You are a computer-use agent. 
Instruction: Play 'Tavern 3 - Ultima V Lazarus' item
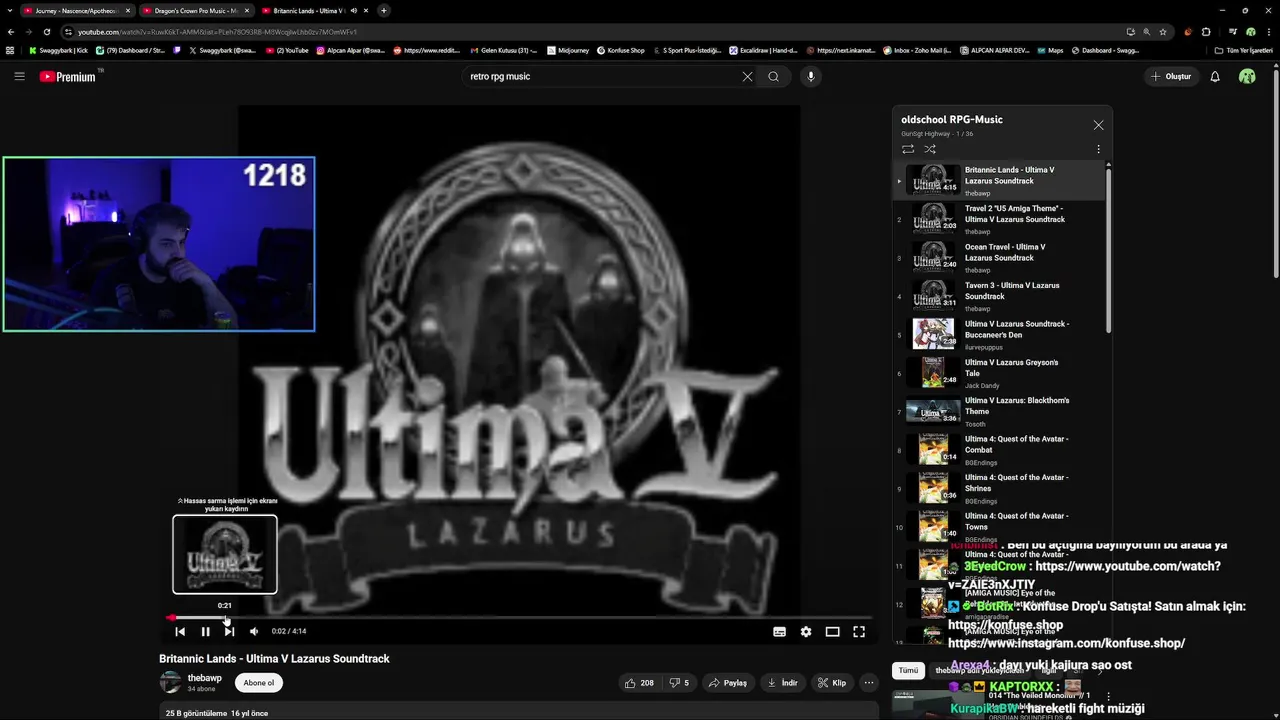click(998, 296)
